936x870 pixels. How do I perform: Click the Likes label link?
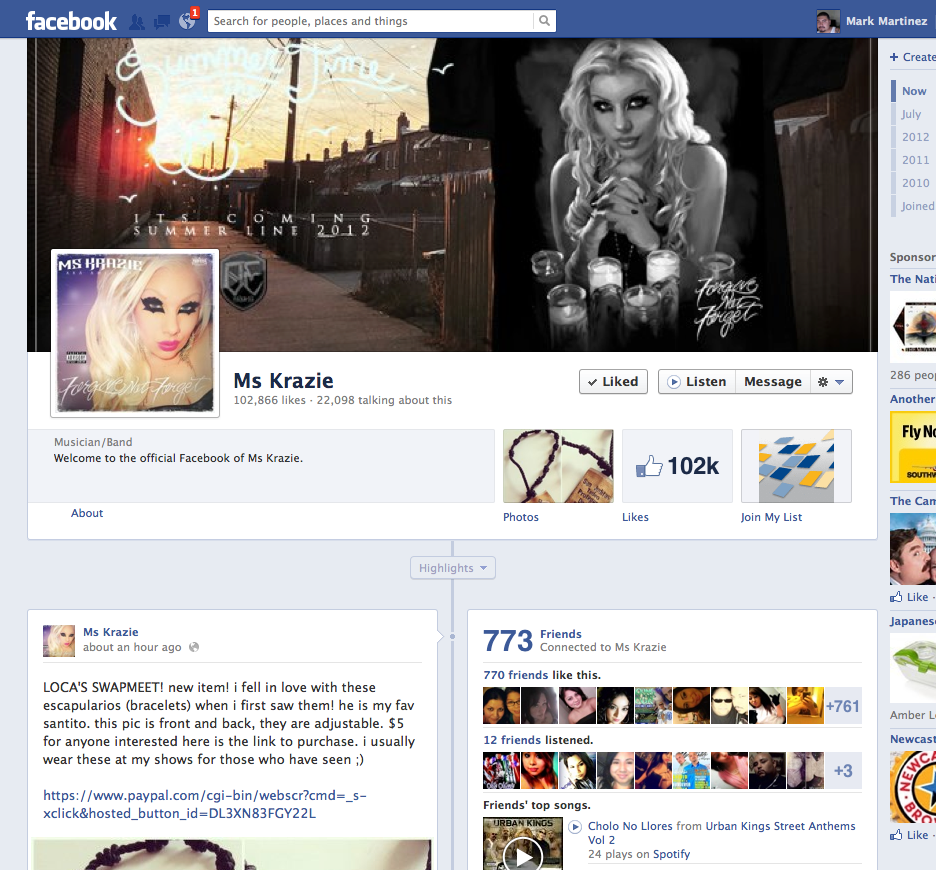[x=635, y=517]
